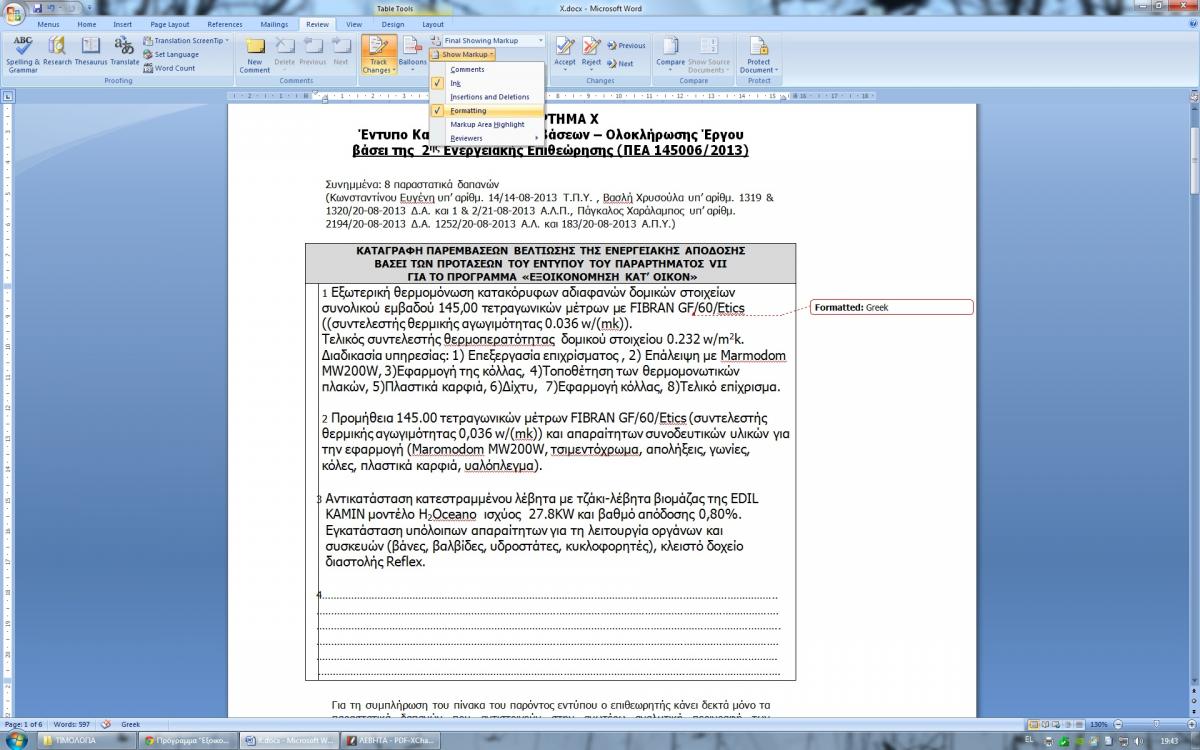Screen dimensions: 1200x750
Task: Run Spelling & Grammar check
Action: tap(23, 55)
